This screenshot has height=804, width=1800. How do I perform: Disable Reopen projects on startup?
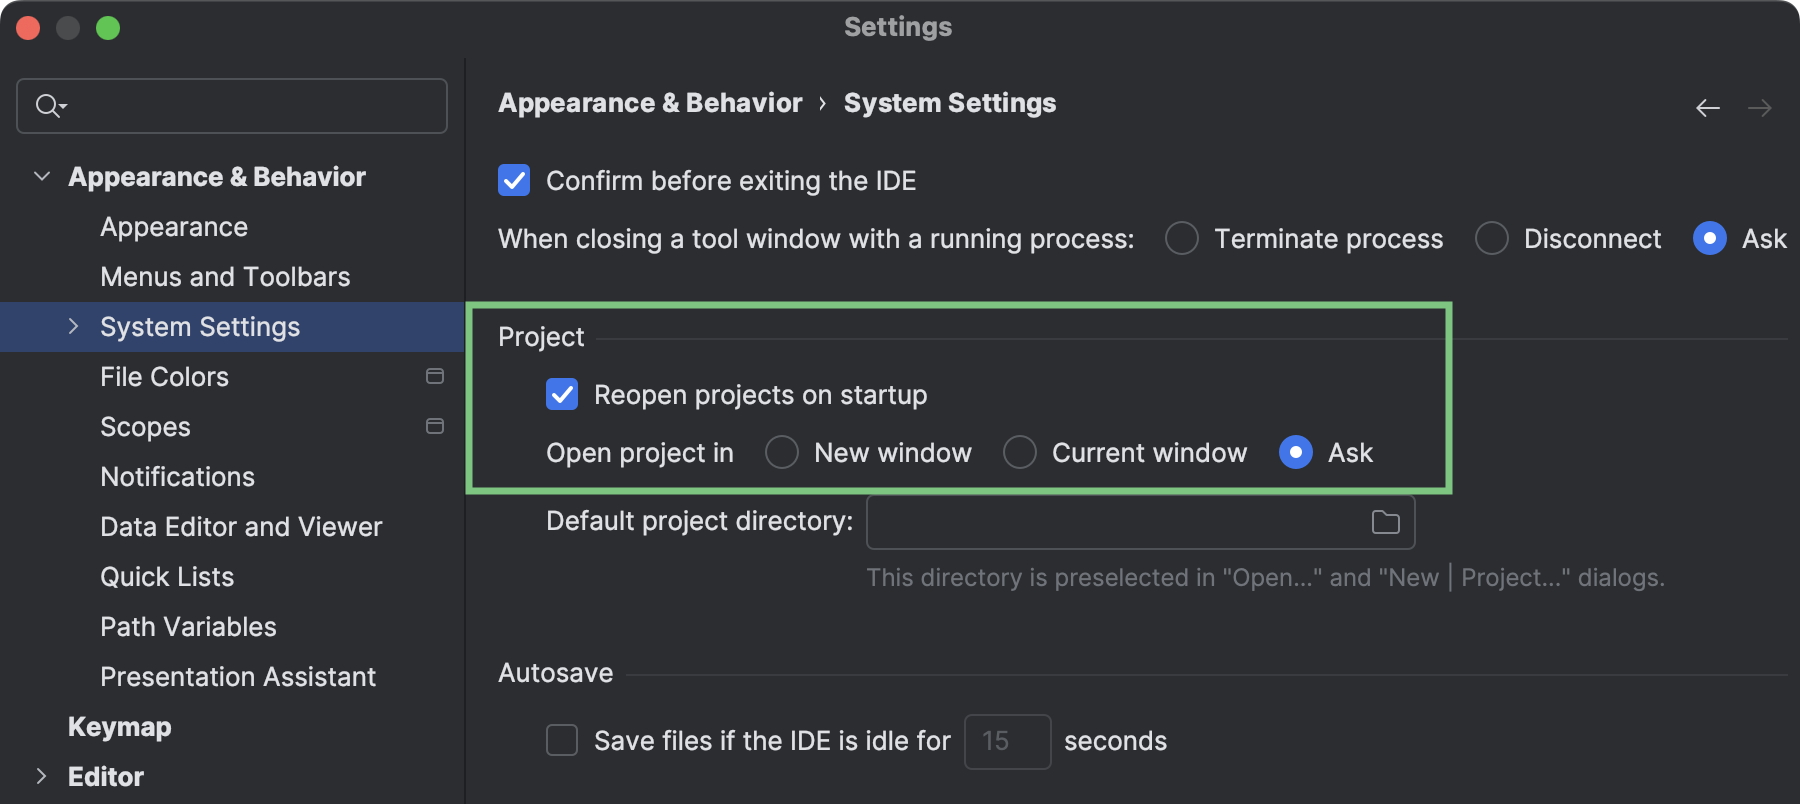pos(562,394)
